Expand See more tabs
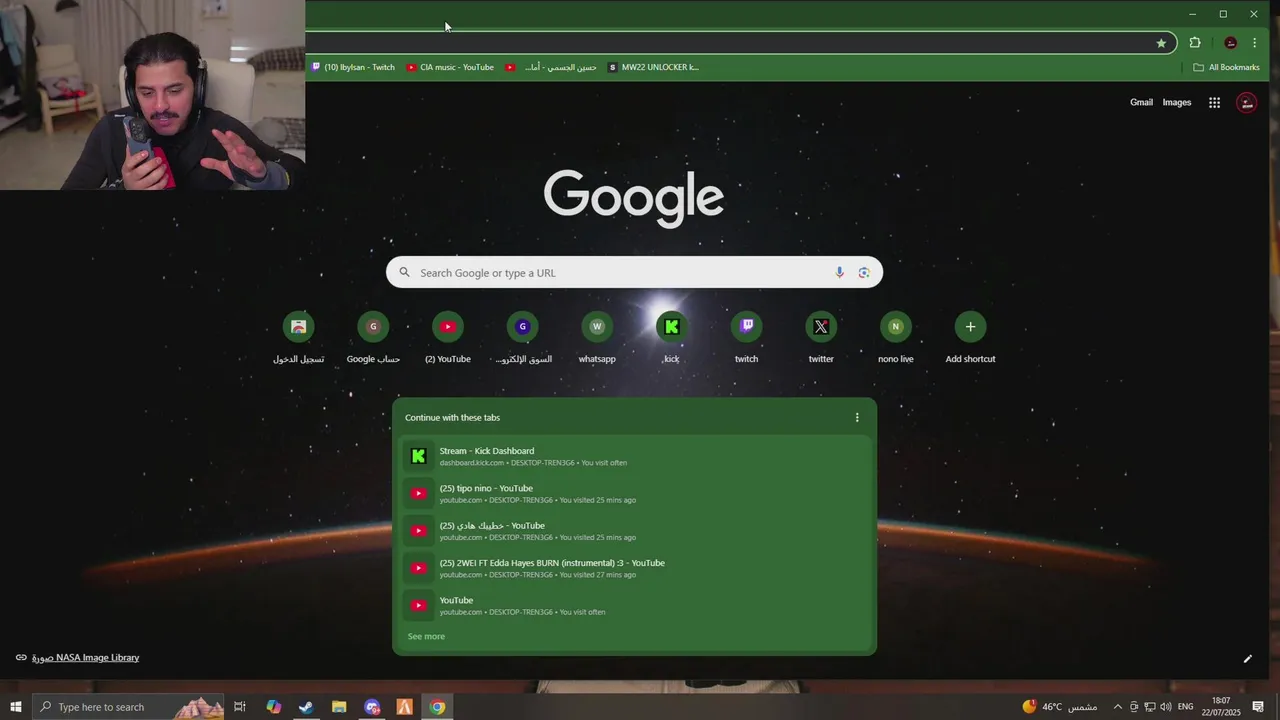The height and width of the screenshot is (720, 1280). 426,636
